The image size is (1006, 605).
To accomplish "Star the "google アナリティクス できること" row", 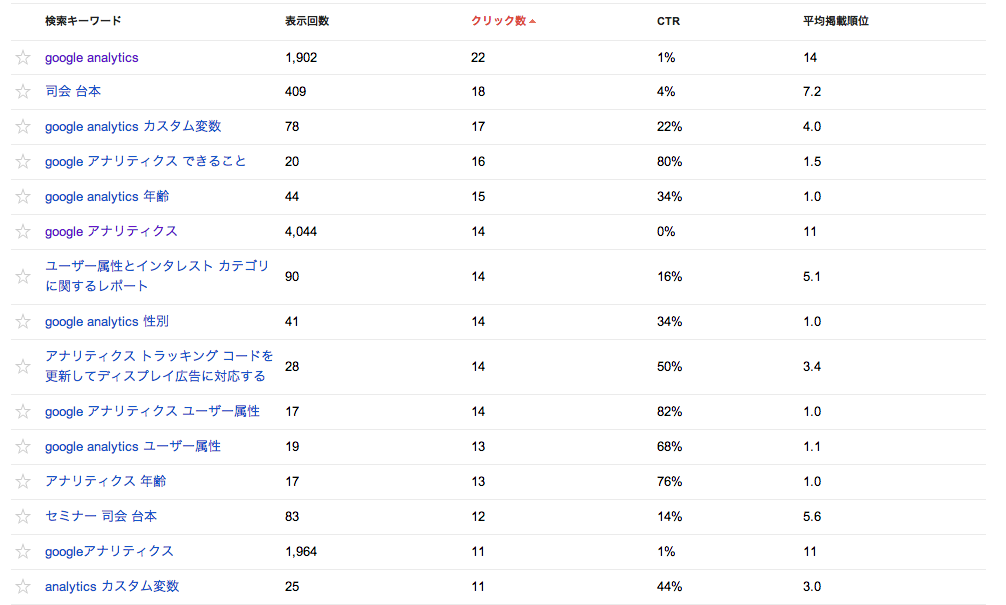I will point(23,162).
